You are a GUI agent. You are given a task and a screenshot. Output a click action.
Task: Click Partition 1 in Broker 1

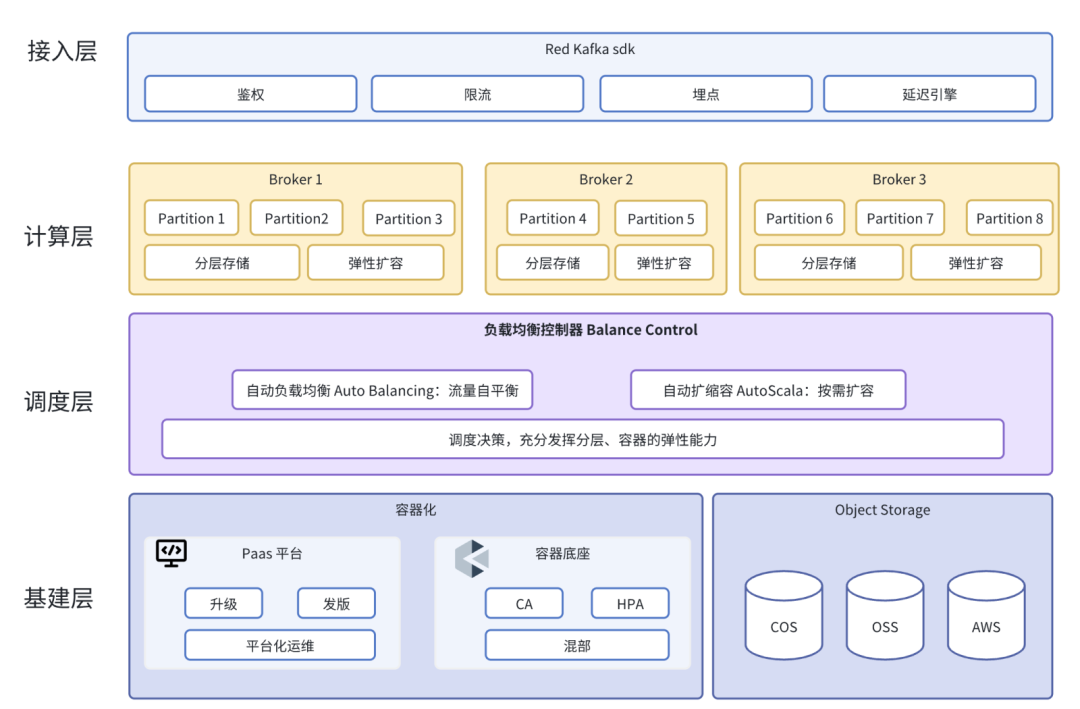[191, 218]
